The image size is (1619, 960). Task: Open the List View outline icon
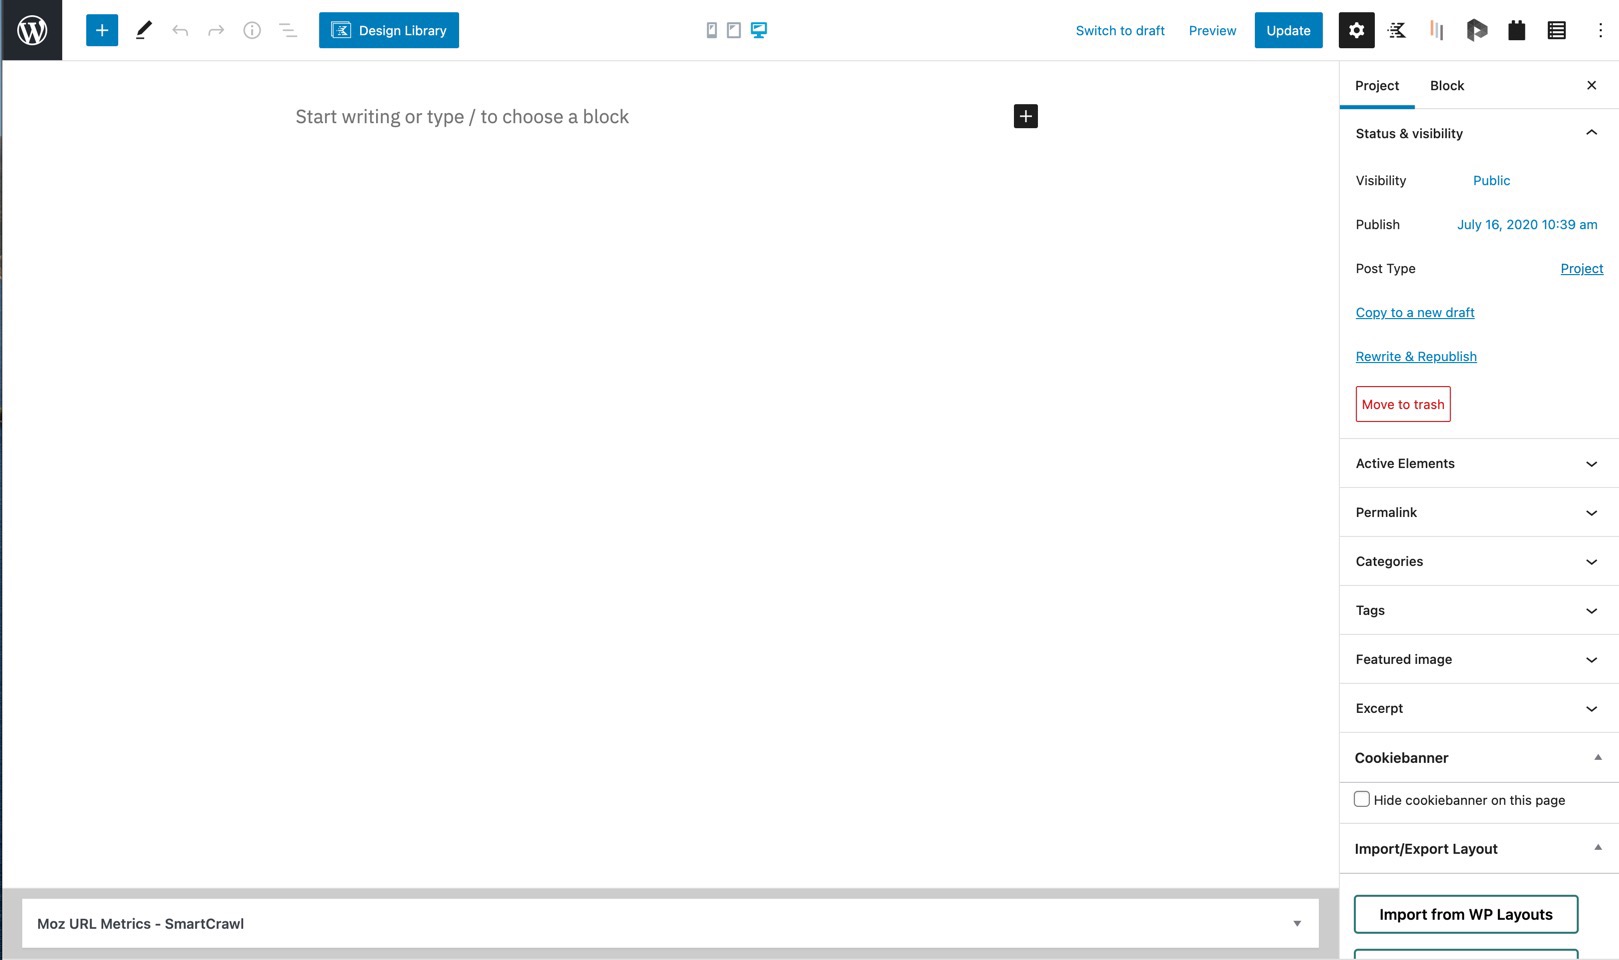click(288, 30)
